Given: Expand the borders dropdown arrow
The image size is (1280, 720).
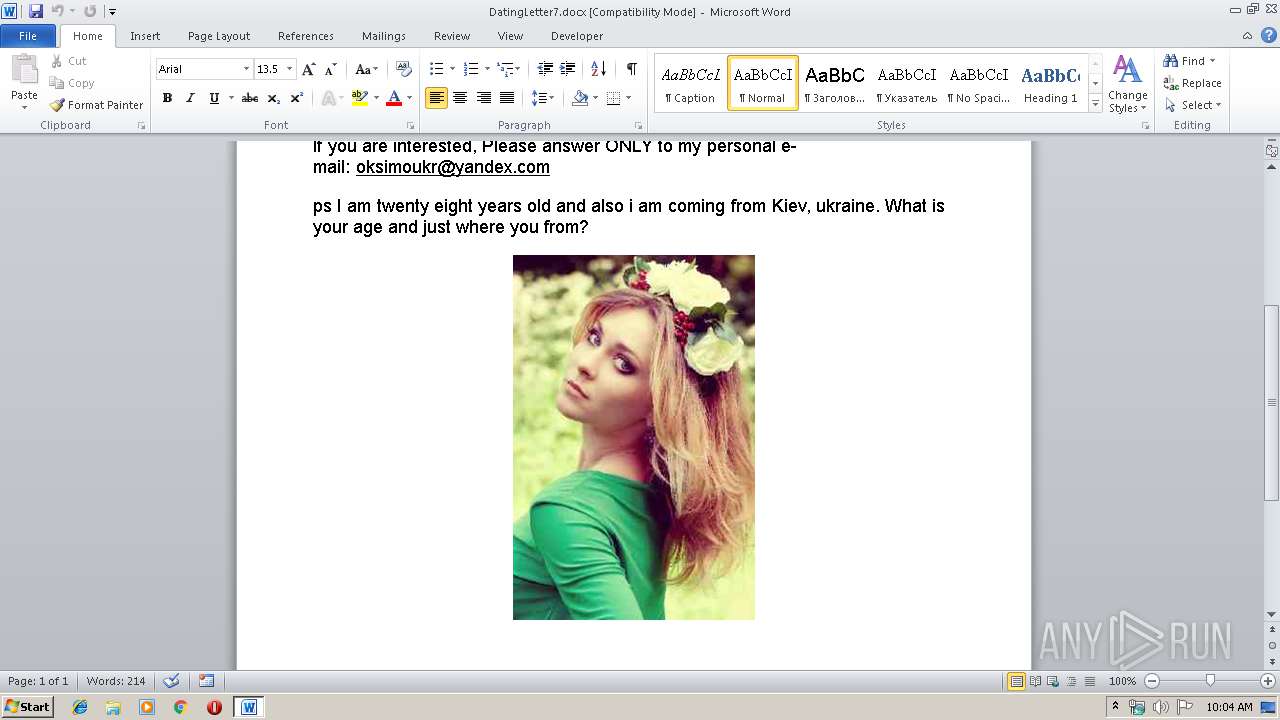Looking at the screenshot, I should point(627,98).
